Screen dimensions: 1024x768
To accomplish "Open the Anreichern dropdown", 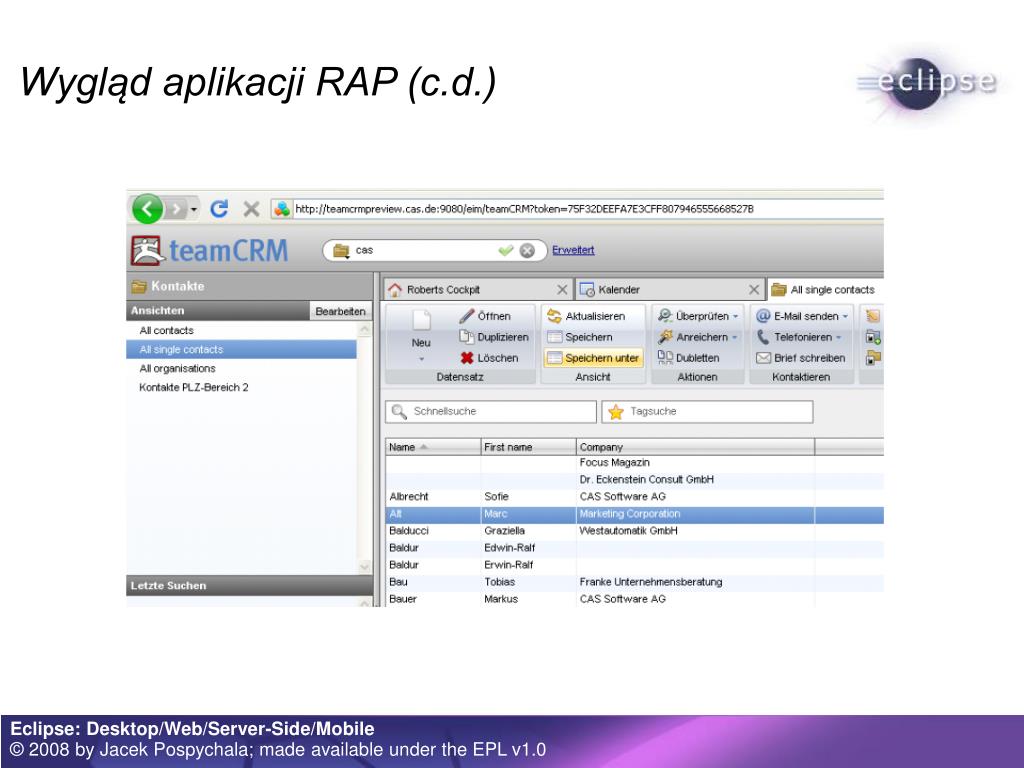I will pyautogui.click(x=734, y=338).
